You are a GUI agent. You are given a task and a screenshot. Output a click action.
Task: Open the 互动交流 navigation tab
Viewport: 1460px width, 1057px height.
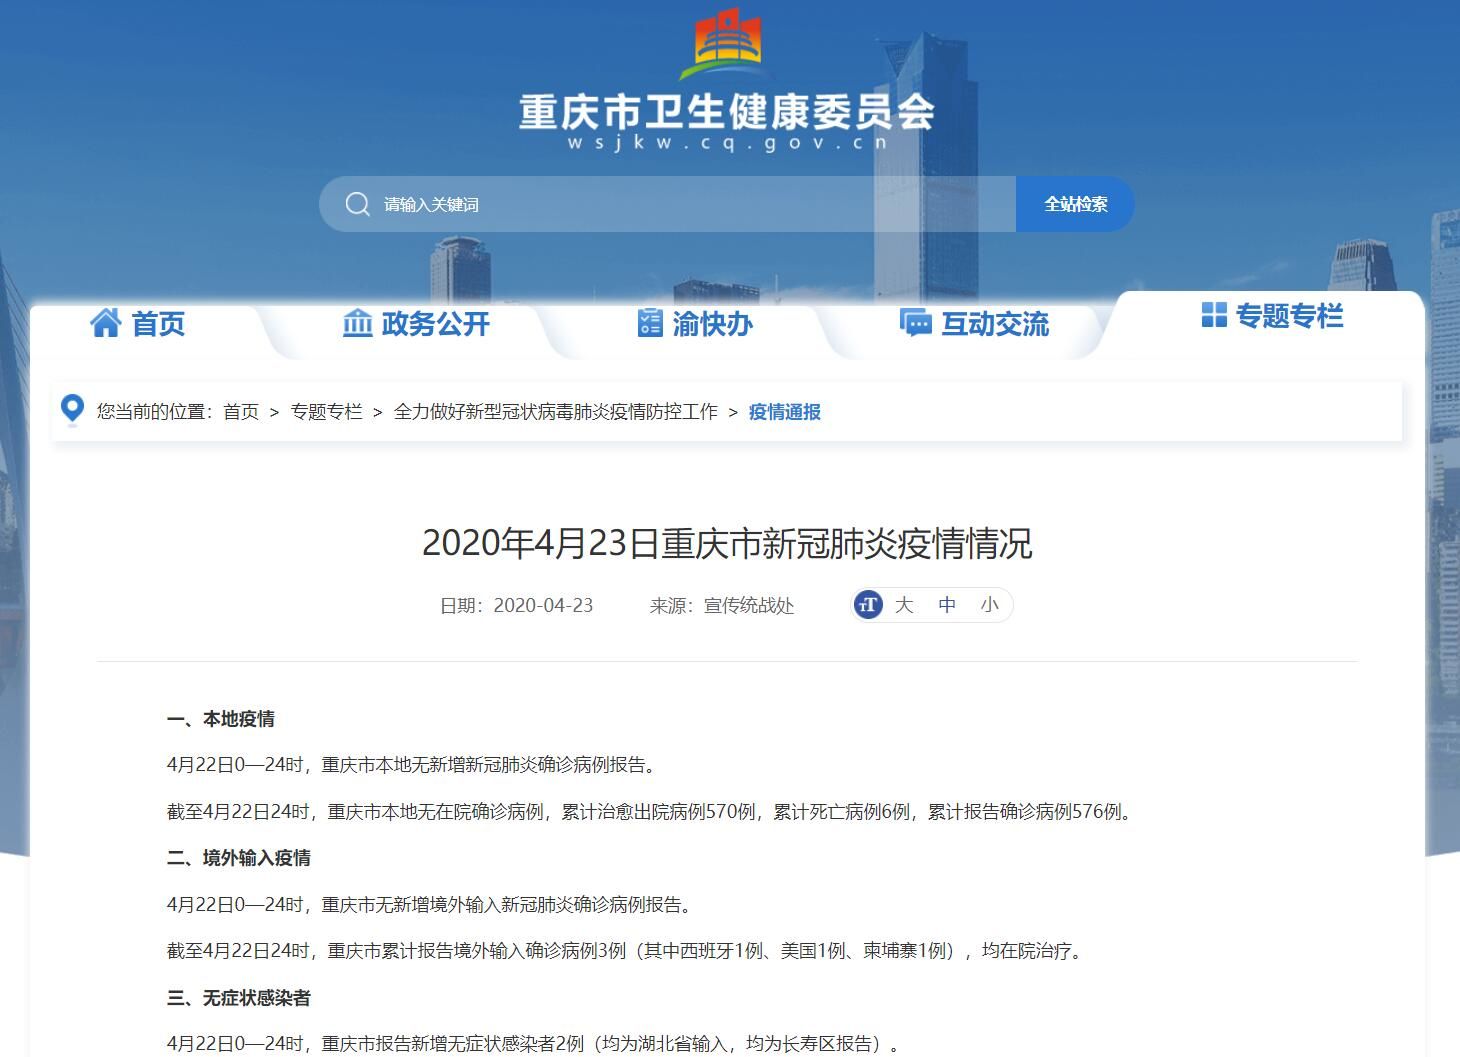(994, 324)
